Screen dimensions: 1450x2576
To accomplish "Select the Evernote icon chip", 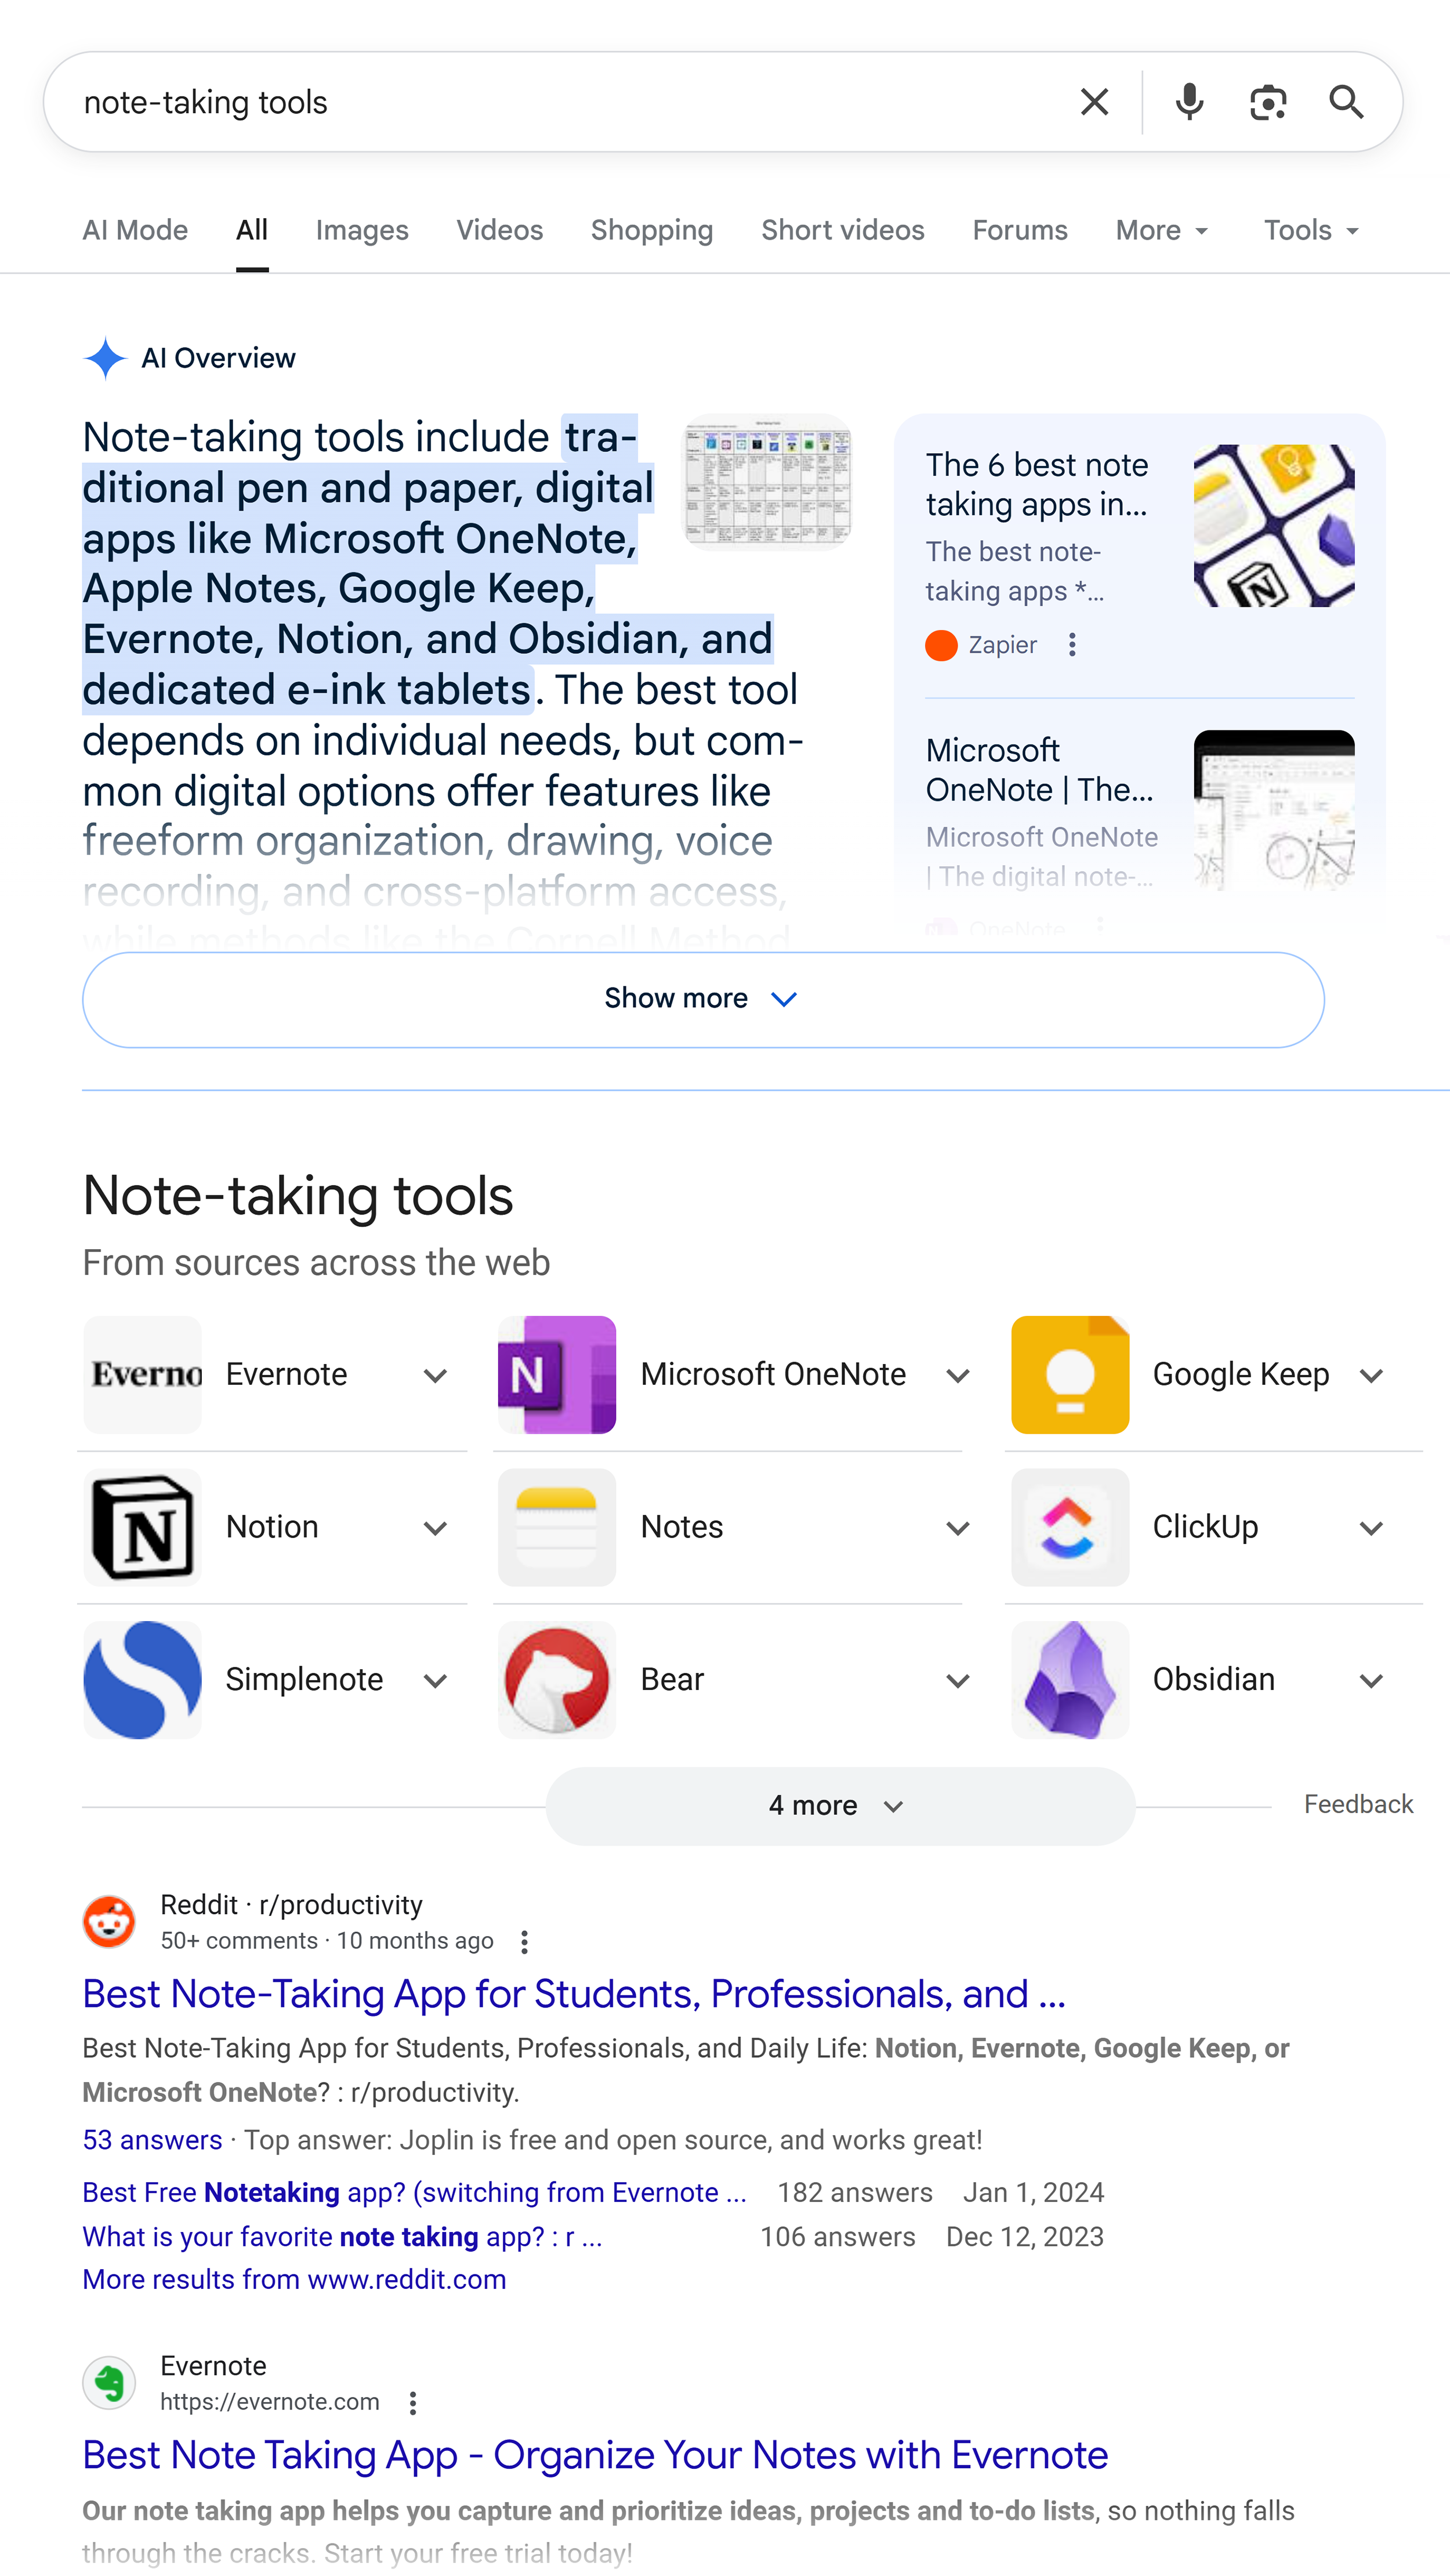I will point(142,1374).
